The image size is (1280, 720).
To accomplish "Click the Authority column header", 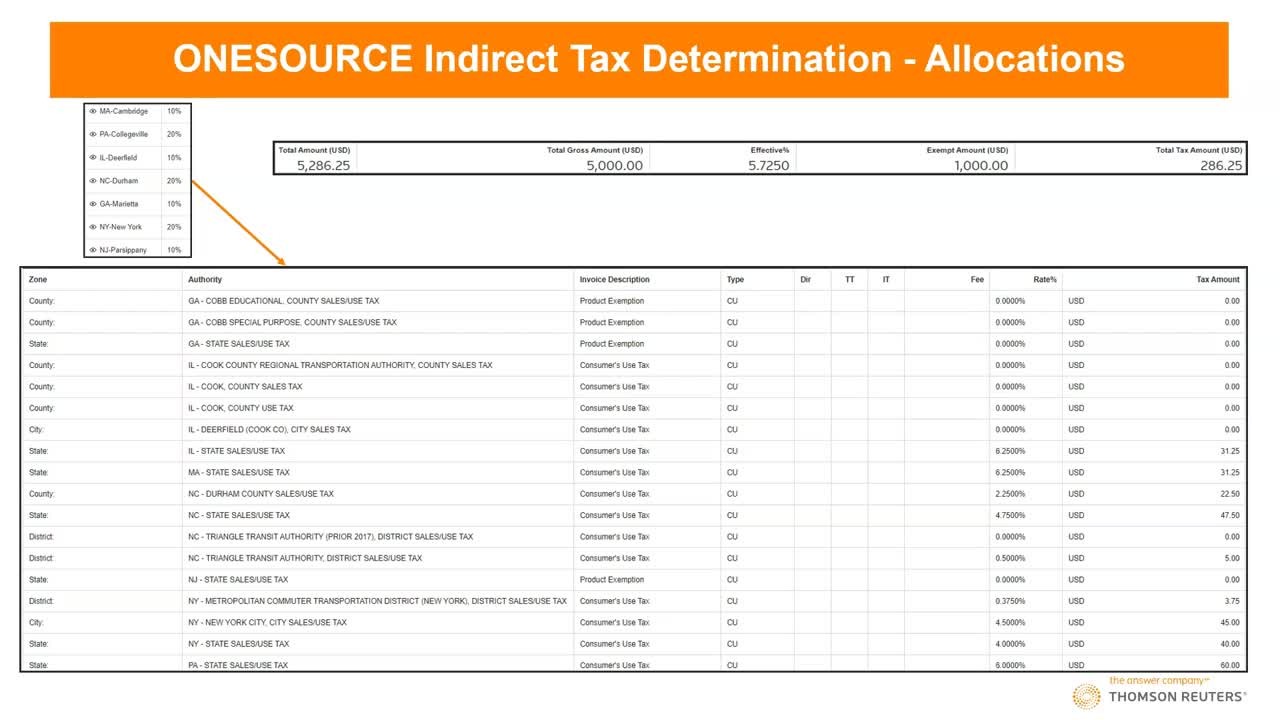I will point(205,280).
